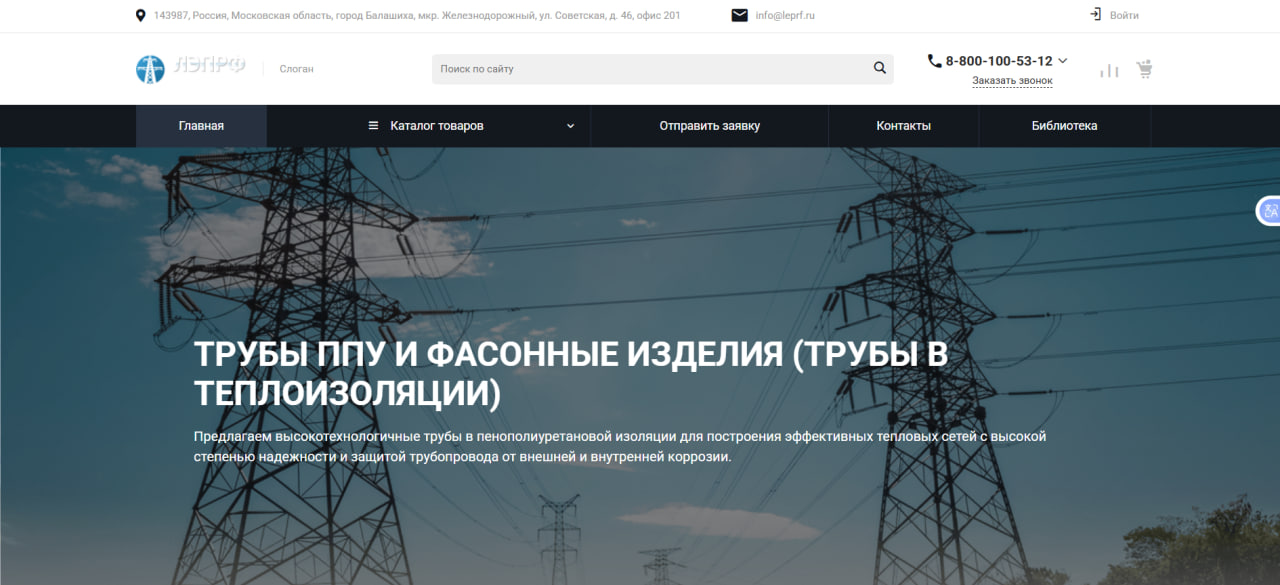Click the location pin icon beside the address
This screenshot has width=1280, height=585.
point(140,16)
